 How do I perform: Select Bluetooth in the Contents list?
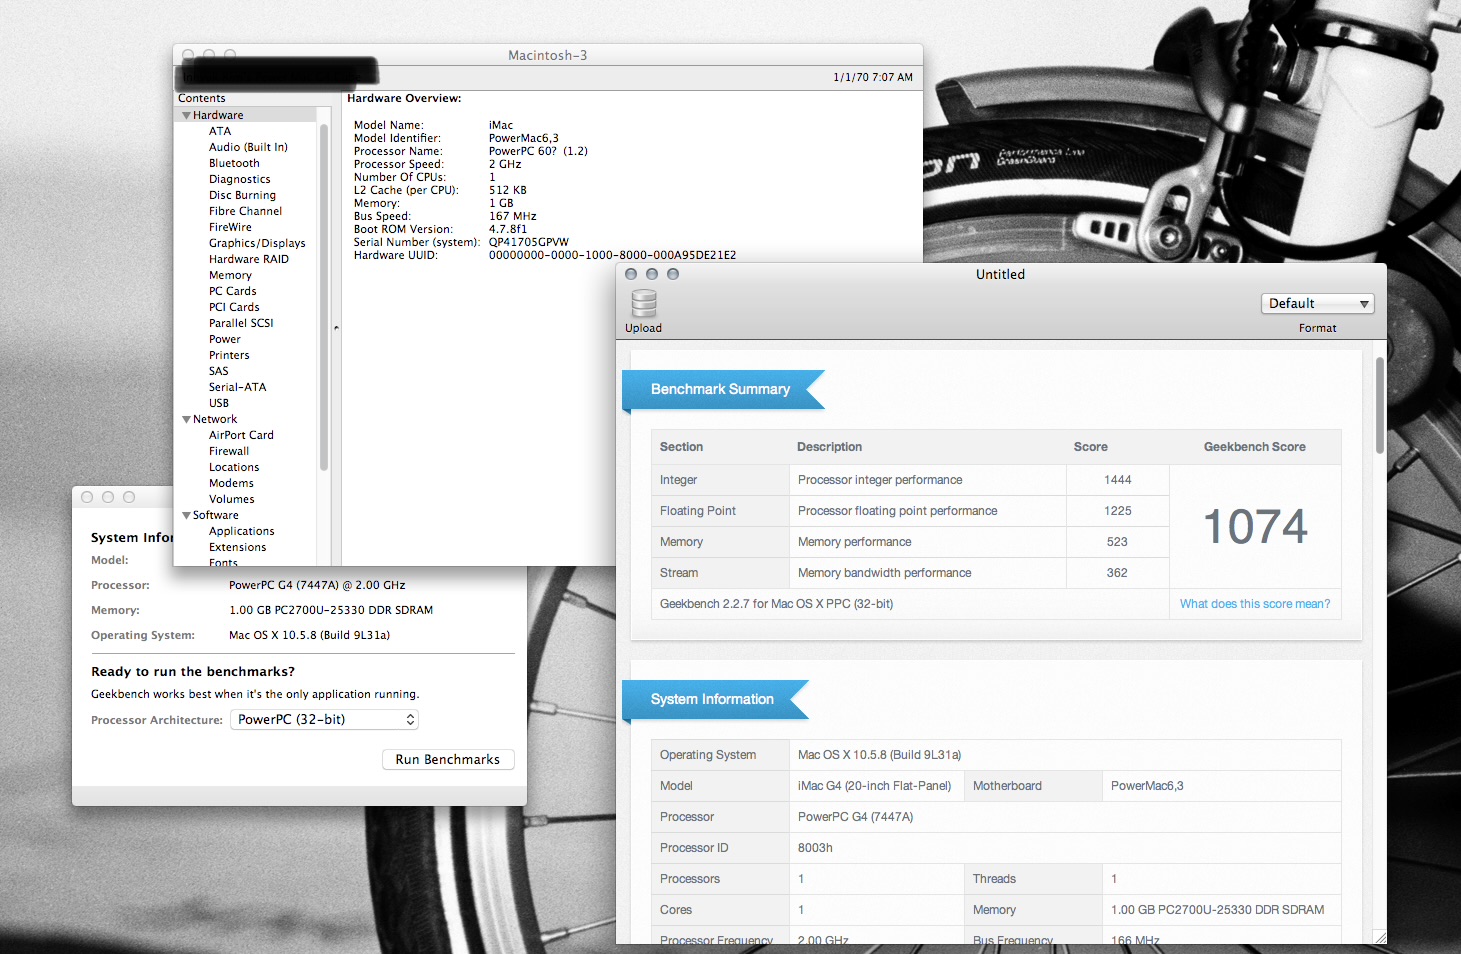[234, 163]
